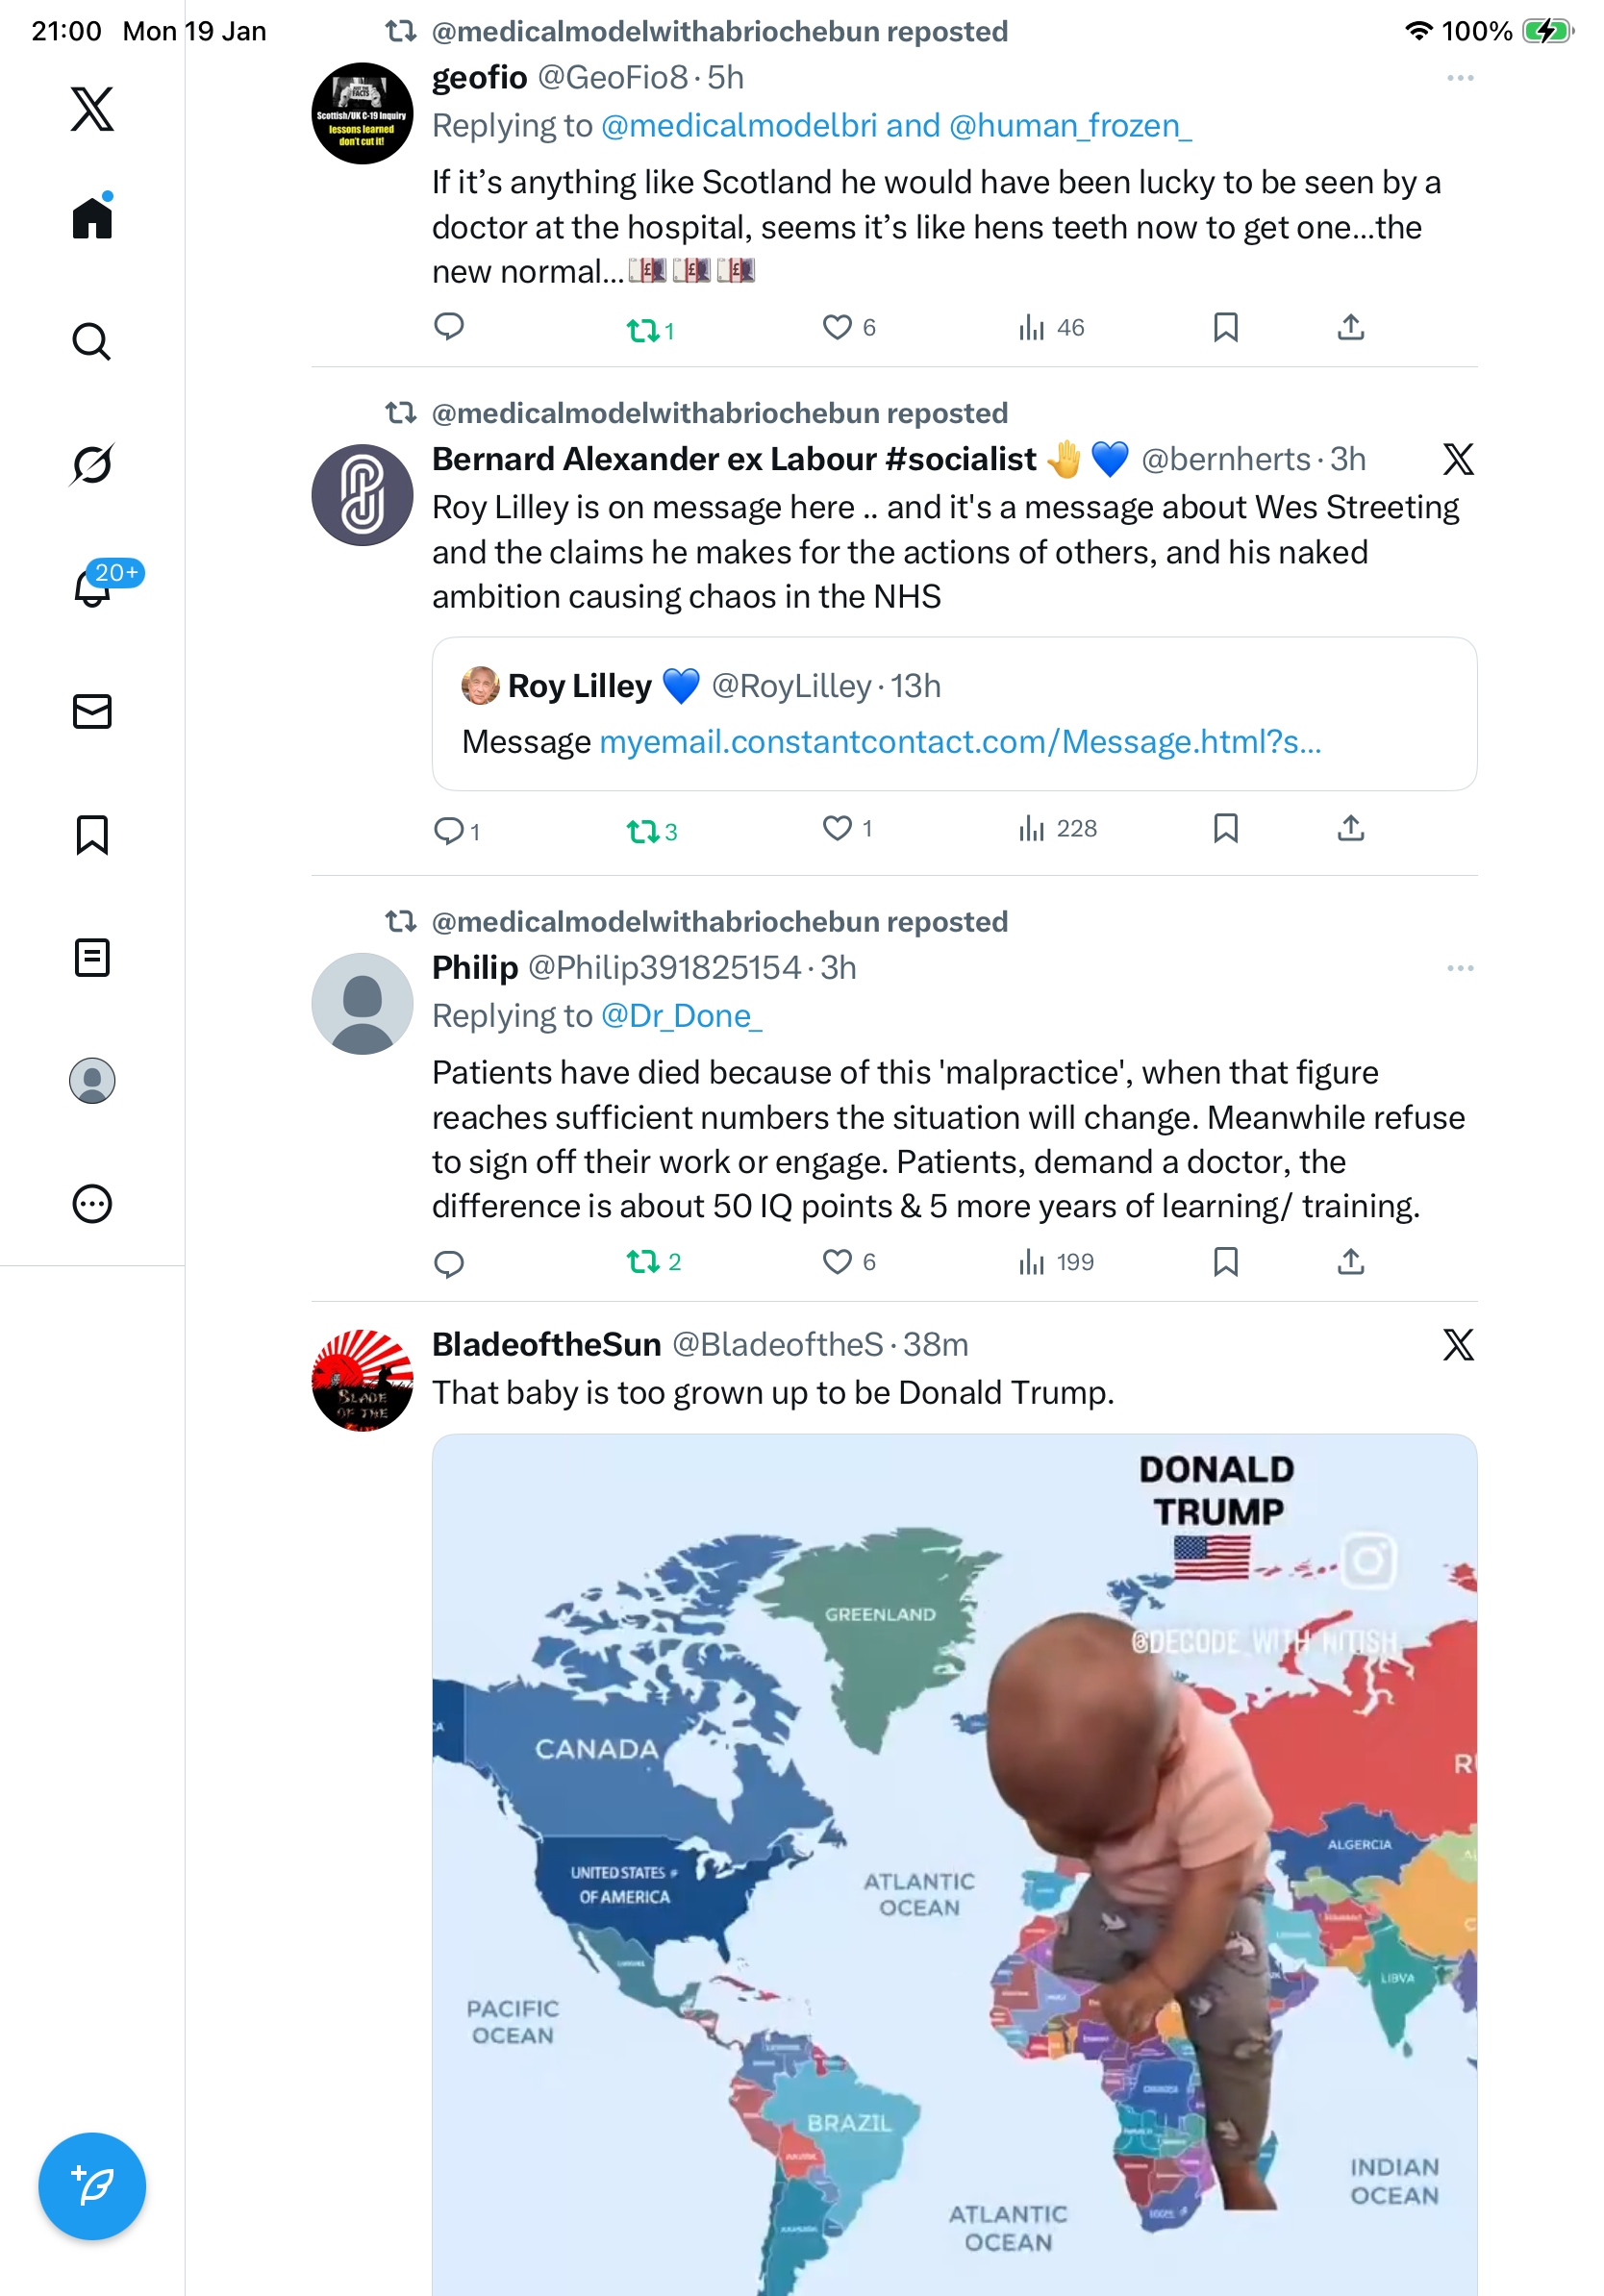Open the myemail.constantcontact.com link
The height and width of the screenshot is (2296, 1604).
coord(960,742)
